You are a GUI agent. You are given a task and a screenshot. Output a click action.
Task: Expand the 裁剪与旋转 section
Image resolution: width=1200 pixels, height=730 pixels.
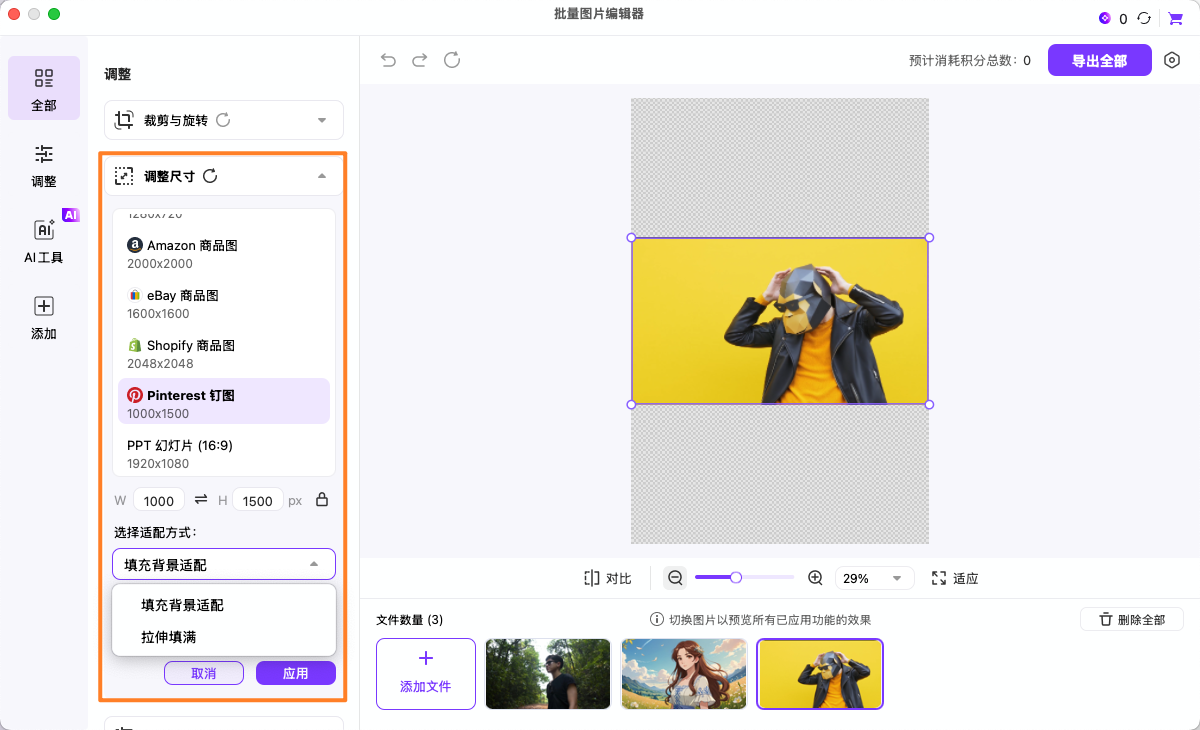pos(322,120)
